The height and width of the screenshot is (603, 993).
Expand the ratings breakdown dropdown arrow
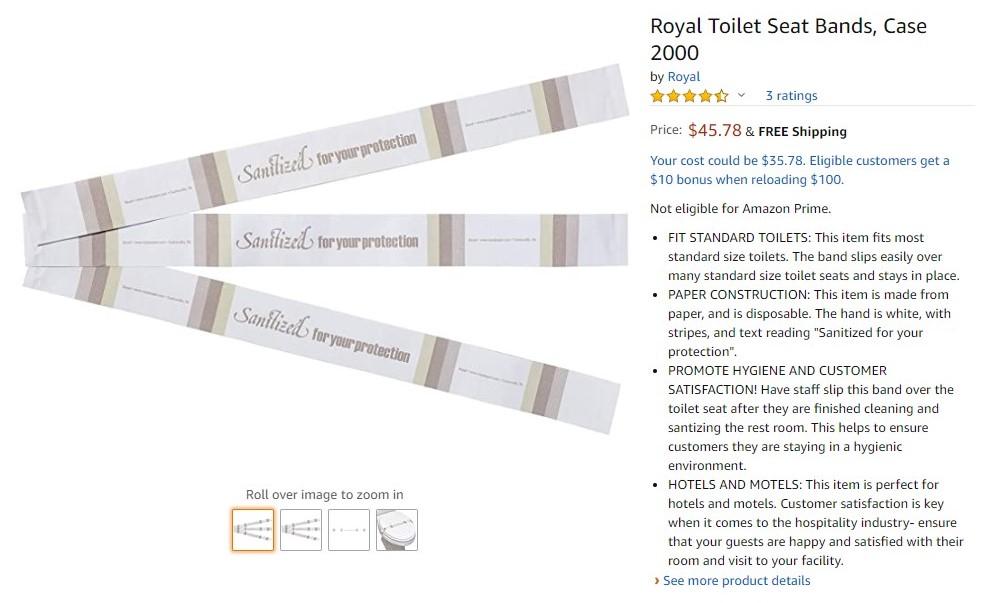(741, 96)
